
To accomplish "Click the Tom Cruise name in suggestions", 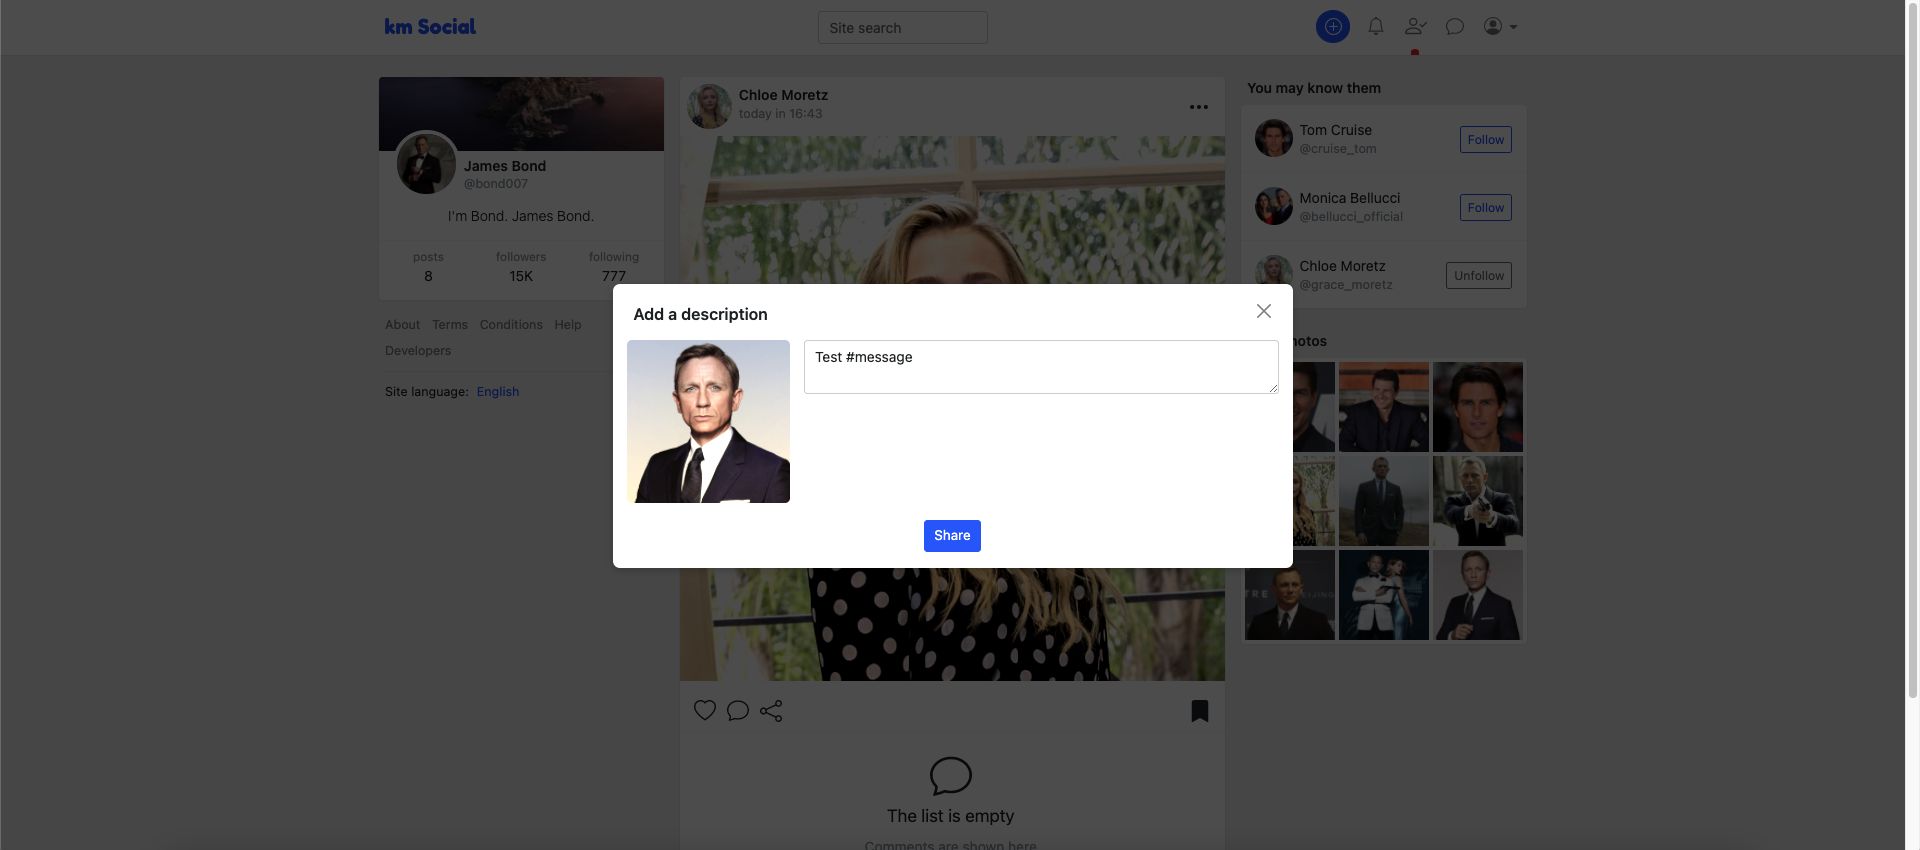I will (1335, 130).
